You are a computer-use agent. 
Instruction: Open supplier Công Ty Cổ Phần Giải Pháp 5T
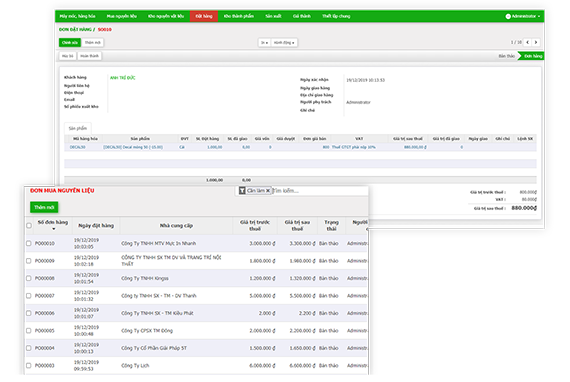pos(154,348)
